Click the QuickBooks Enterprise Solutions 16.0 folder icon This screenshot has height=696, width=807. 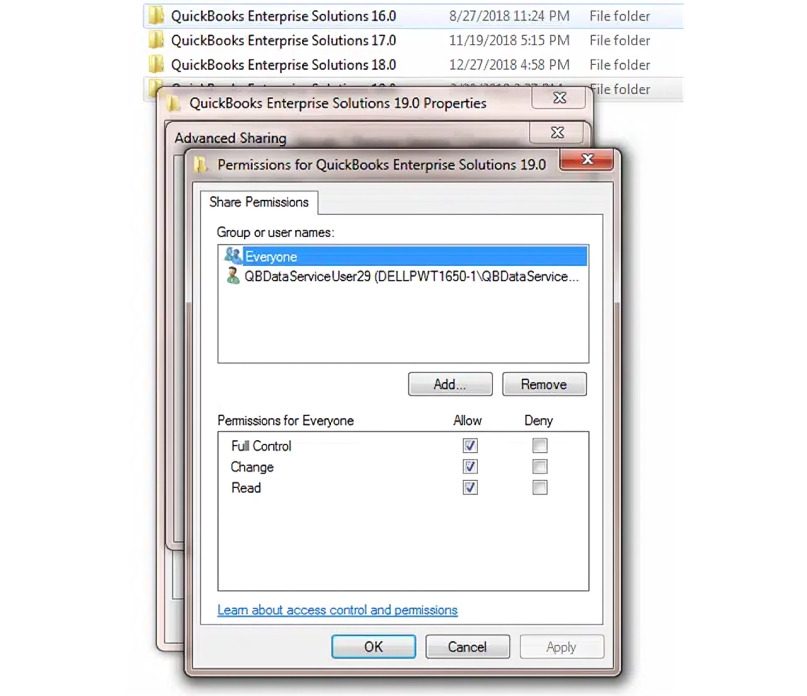[155, 16]
